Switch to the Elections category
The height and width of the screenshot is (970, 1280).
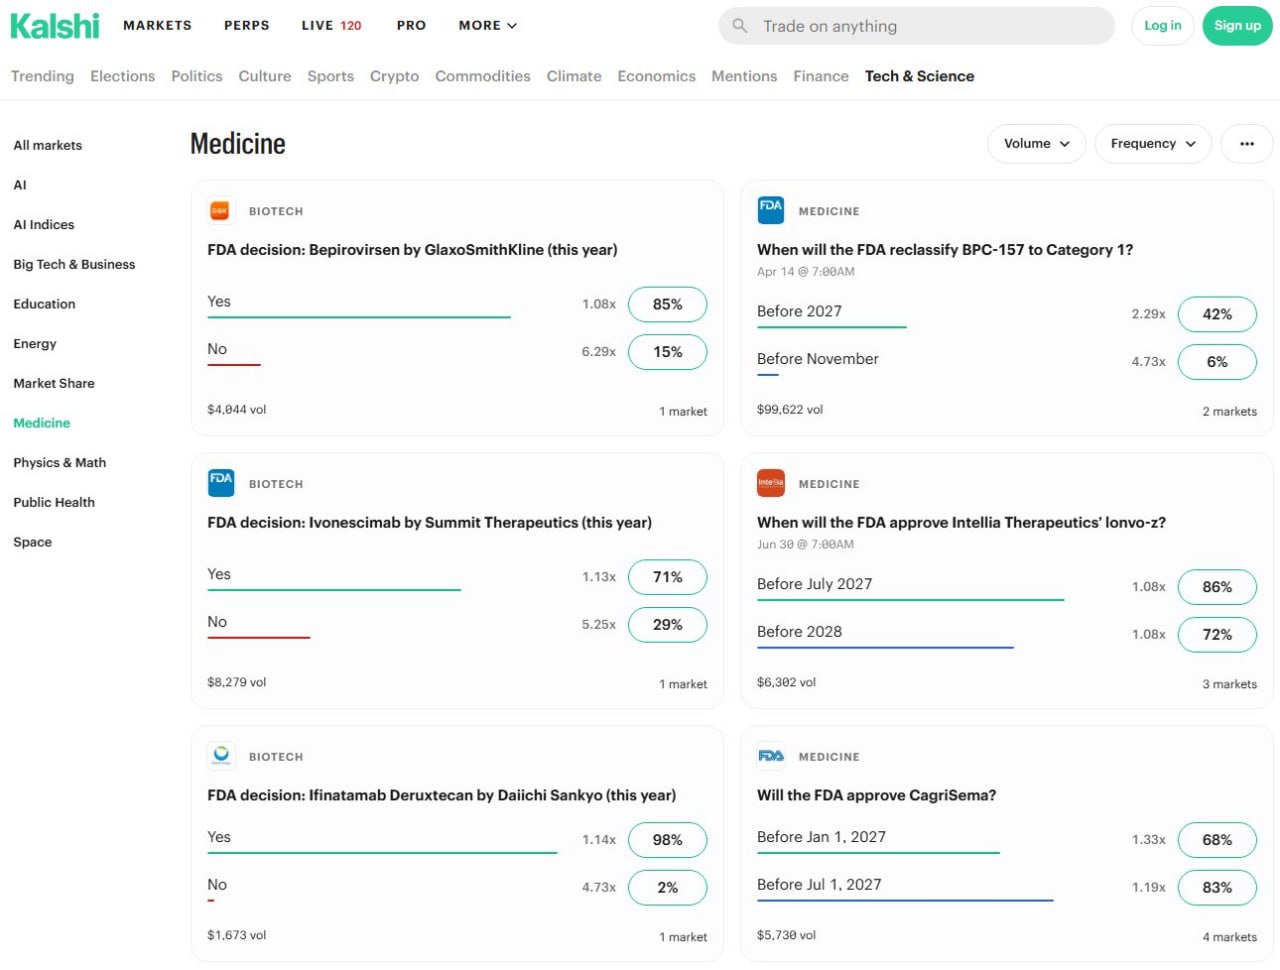point(122,76)
